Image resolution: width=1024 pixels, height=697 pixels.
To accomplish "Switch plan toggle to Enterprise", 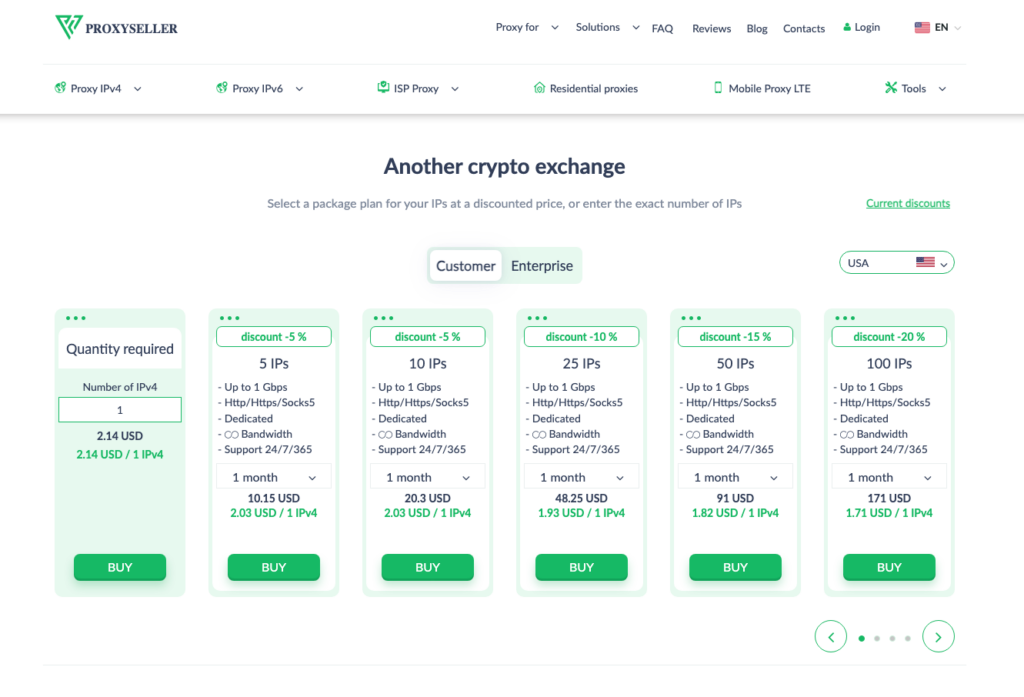I will pyautogui.click(x=541, y=266).
